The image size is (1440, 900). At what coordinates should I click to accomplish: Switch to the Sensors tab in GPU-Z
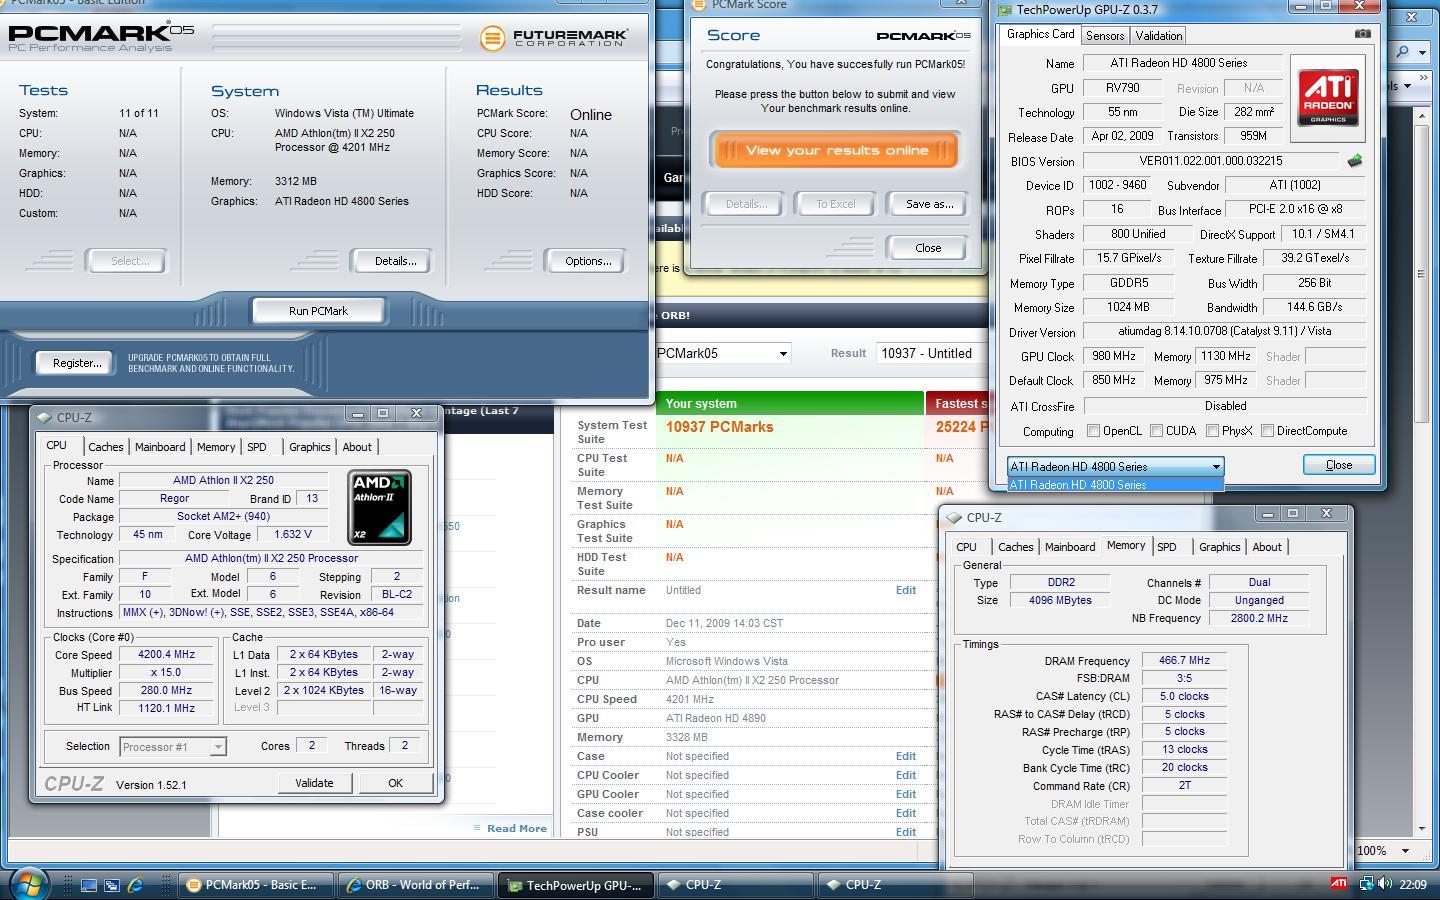[x=1105, y=36]
